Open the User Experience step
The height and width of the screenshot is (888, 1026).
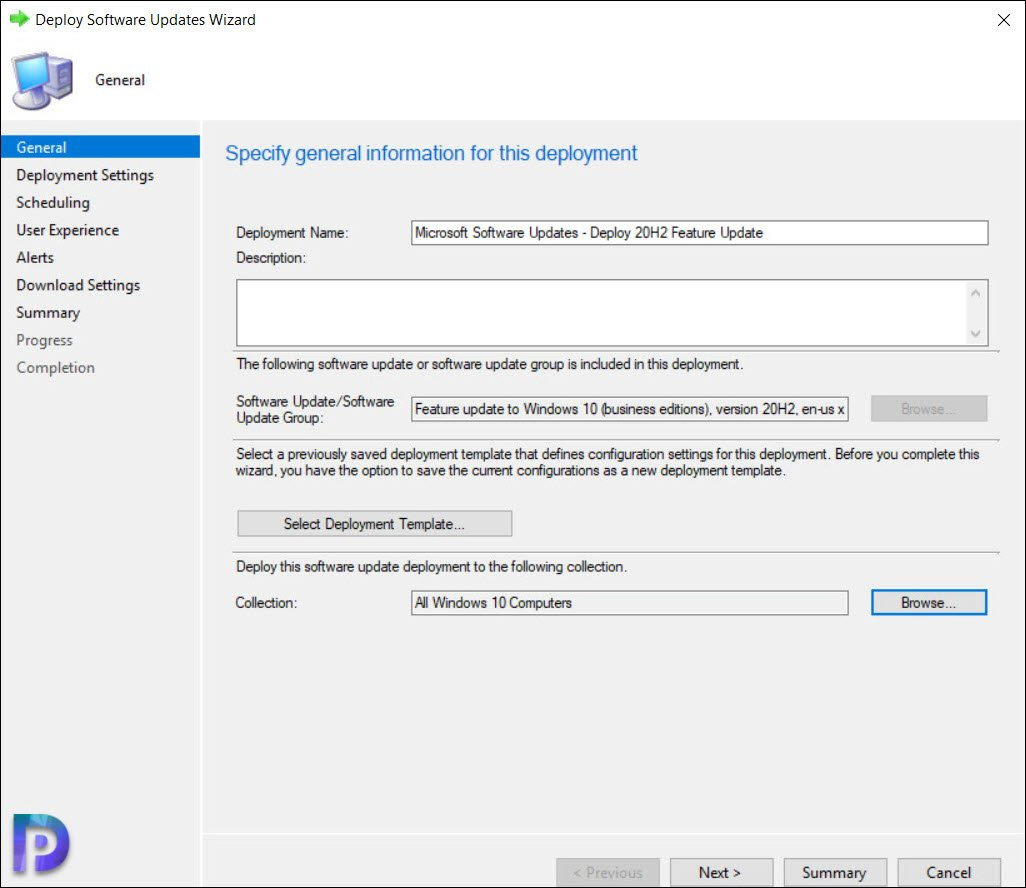pos(67,230)
